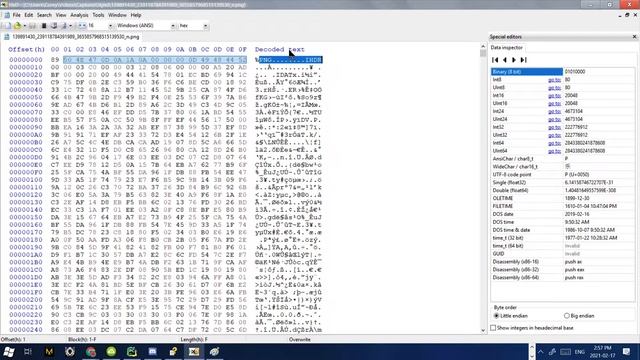Show hidden tray icons chevron
This screenshot has width=640, height=360.
click(x=540, y=351)
